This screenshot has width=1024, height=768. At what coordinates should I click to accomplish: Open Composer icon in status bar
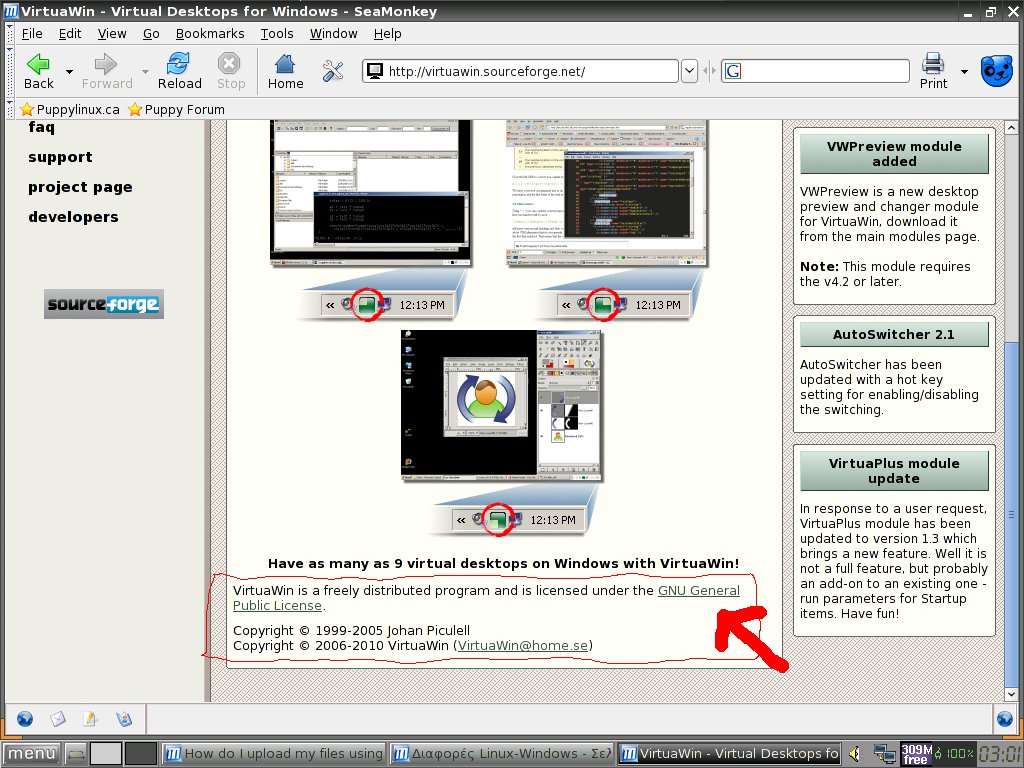[90, 719]
